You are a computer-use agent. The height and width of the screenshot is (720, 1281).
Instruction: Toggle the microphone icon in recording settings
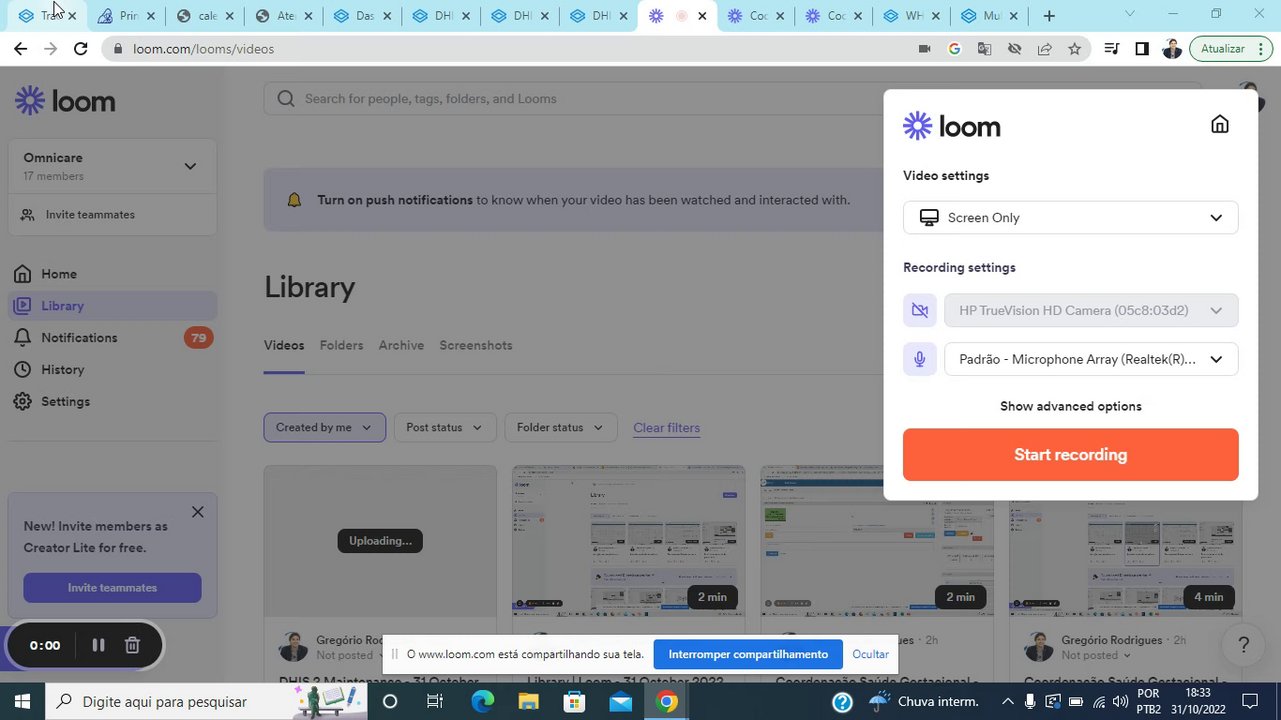point(920,359)
